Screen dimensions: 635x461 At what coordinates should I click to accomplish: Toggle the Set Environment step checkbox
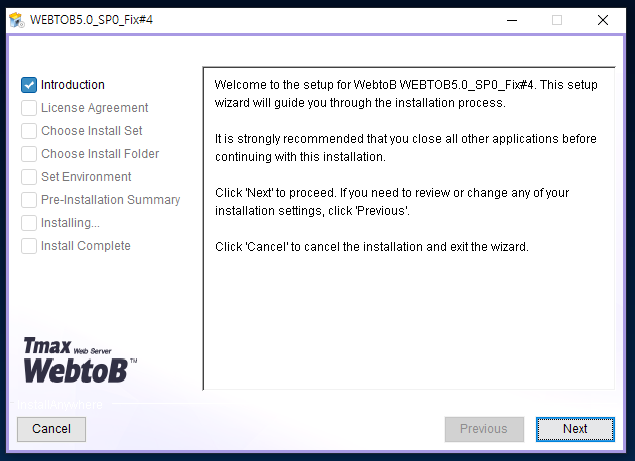click(29, 177)
